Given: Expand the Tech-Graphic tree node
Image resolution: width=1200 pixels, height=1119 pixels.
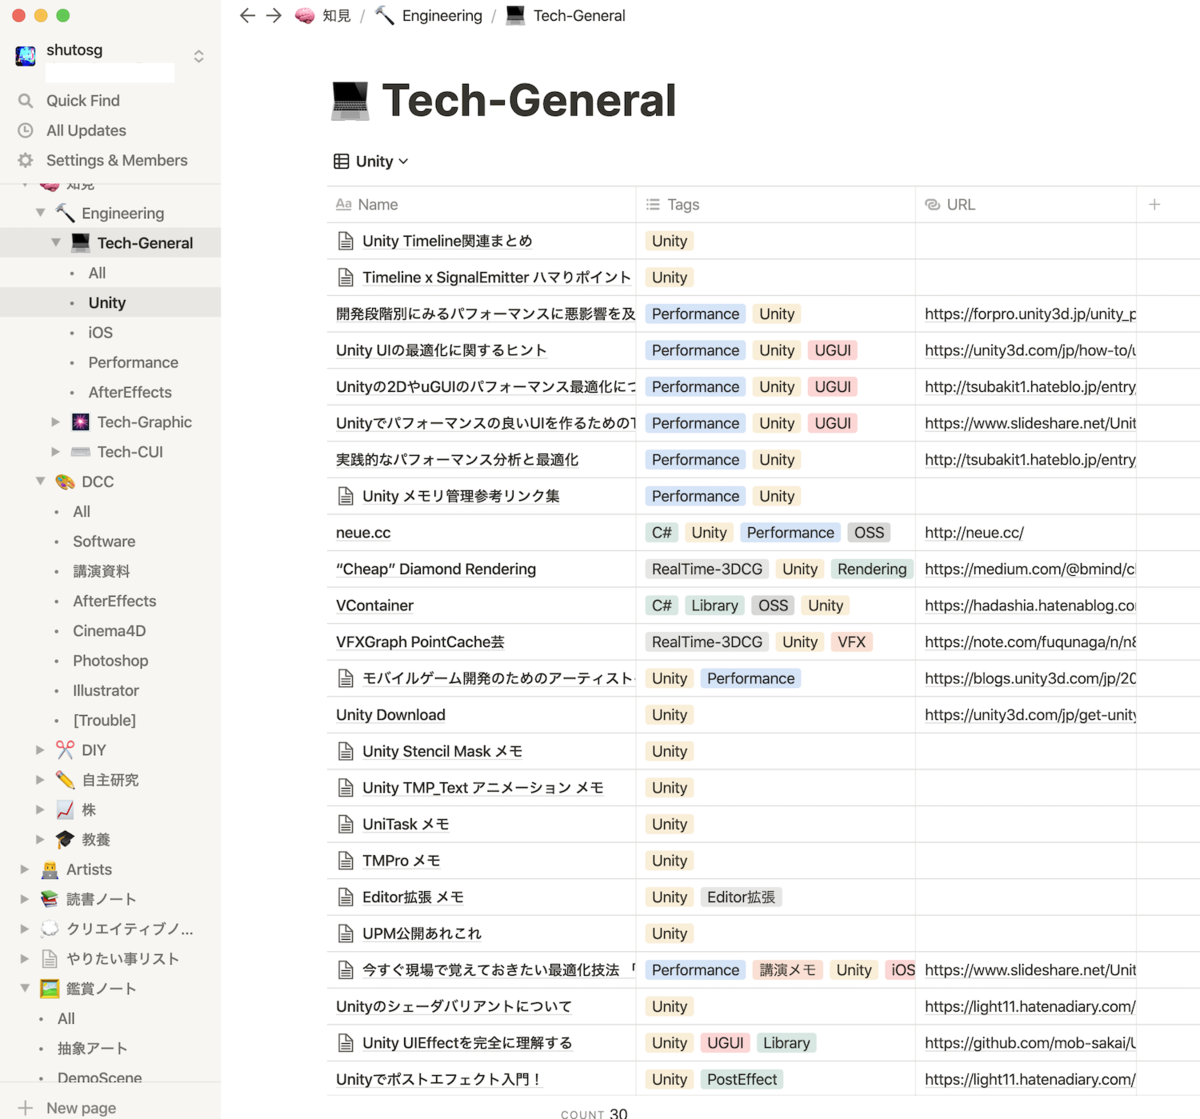Looking at the screenshot, I should click(x=56, y=422).
